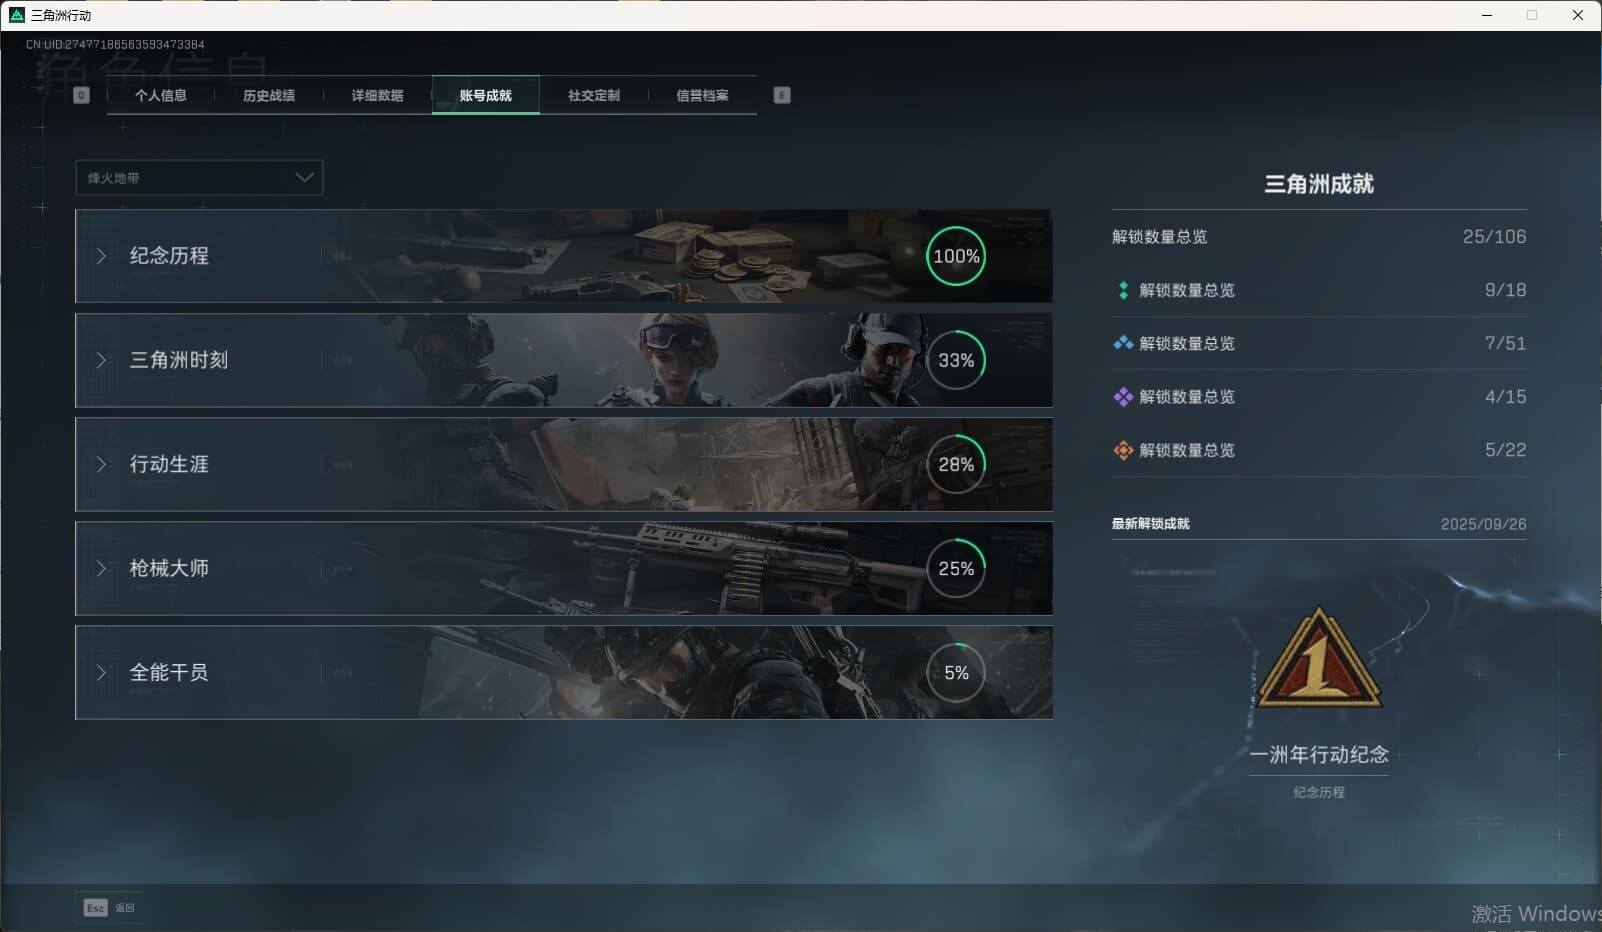This screenshot has width=1602, height=932.
Task: Click the orange rarity achievement icon
Action: click(x=1123, y=450)
